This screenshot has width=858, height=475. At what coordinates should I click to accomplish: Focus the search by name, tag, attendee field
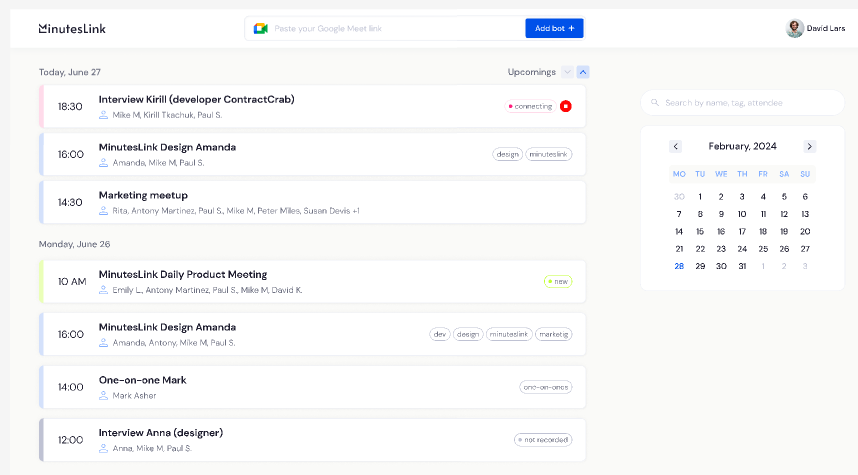pos(743,102)
